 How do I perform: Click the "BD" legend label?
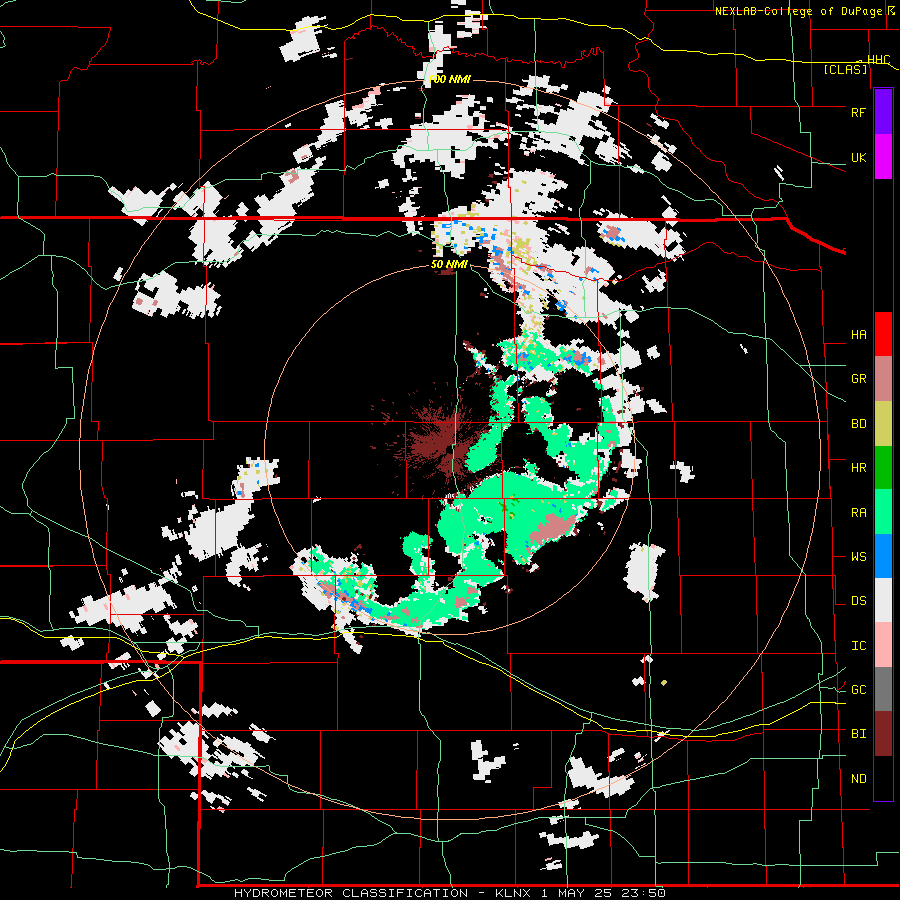(858, 424)
